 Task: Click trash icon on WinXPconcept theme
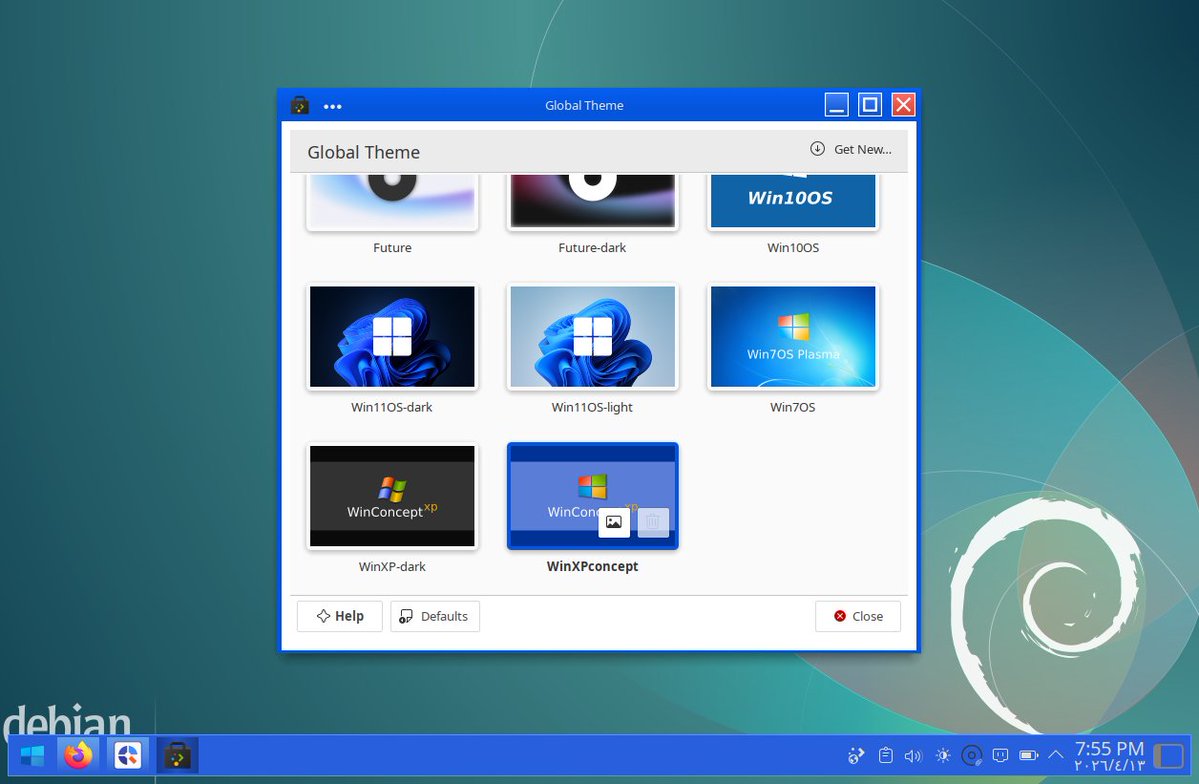[653, 522]
